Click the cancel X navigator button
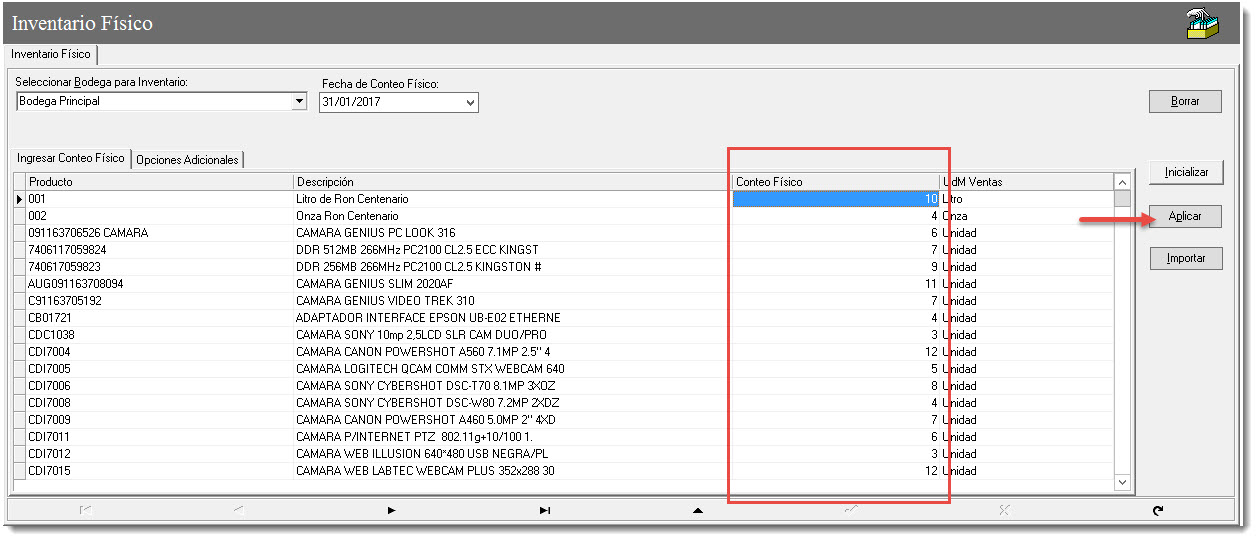The height and width of the screenshot is (541, 1258). point(1004,510)
